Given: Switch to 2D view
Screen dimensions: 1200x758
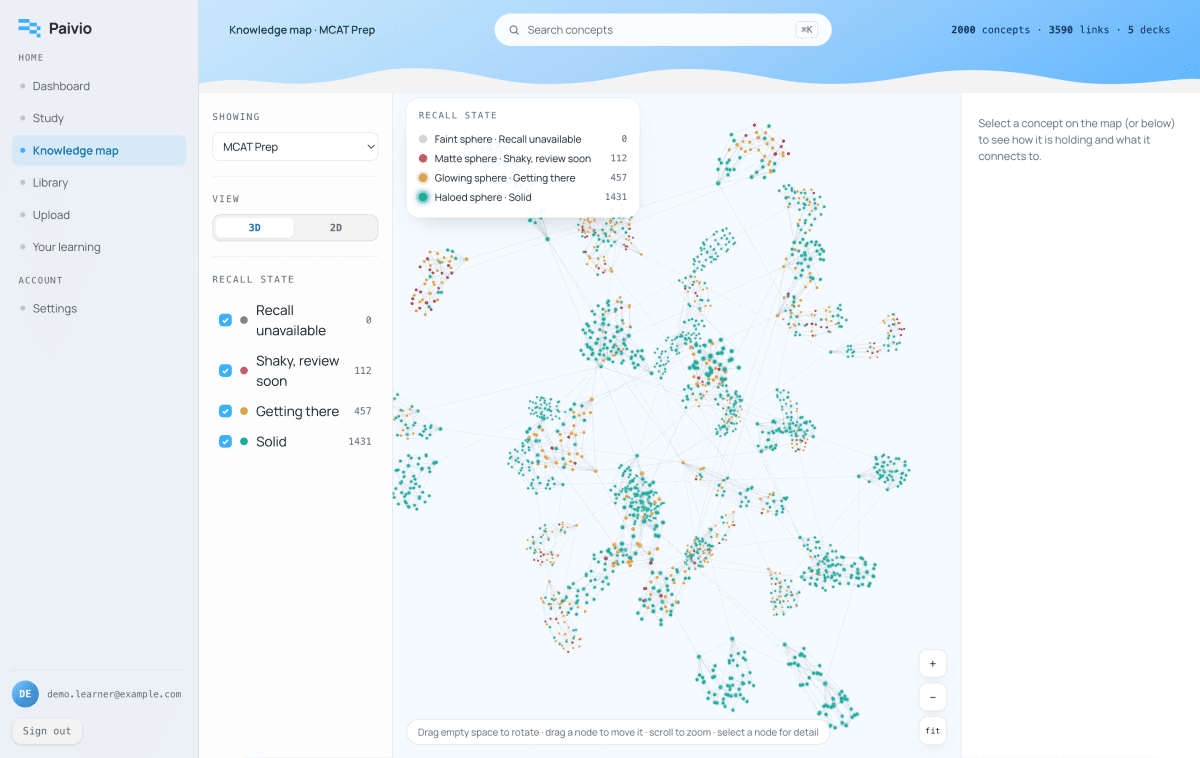Looking at the screenshot, I should pyautogui.click(x=336, y=228).
